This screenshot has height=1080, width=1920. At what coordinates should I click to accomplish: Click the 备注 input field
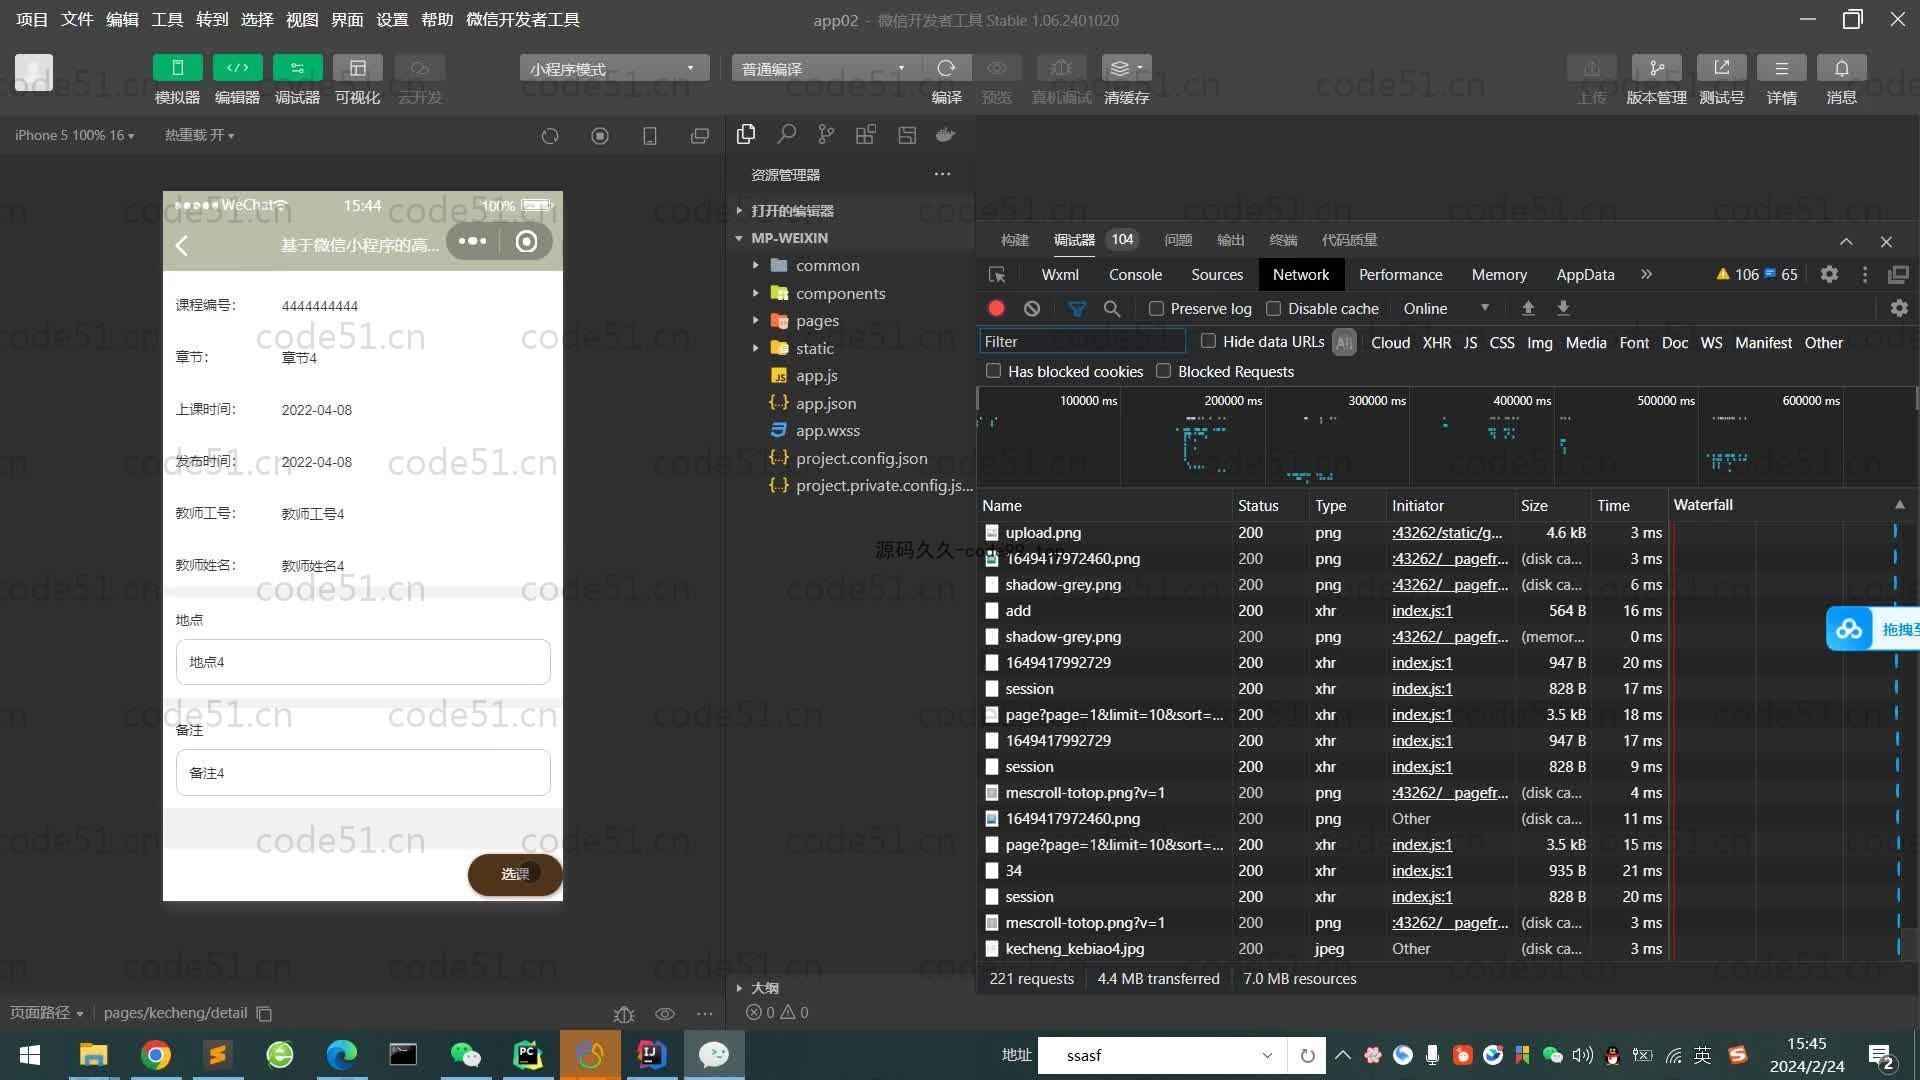[363, 773]
